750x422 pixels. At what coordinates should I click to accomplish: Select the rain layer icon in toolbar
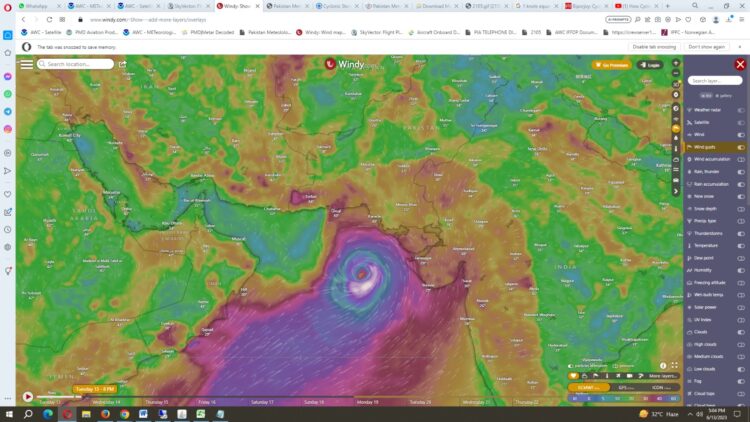coord(676,138)
